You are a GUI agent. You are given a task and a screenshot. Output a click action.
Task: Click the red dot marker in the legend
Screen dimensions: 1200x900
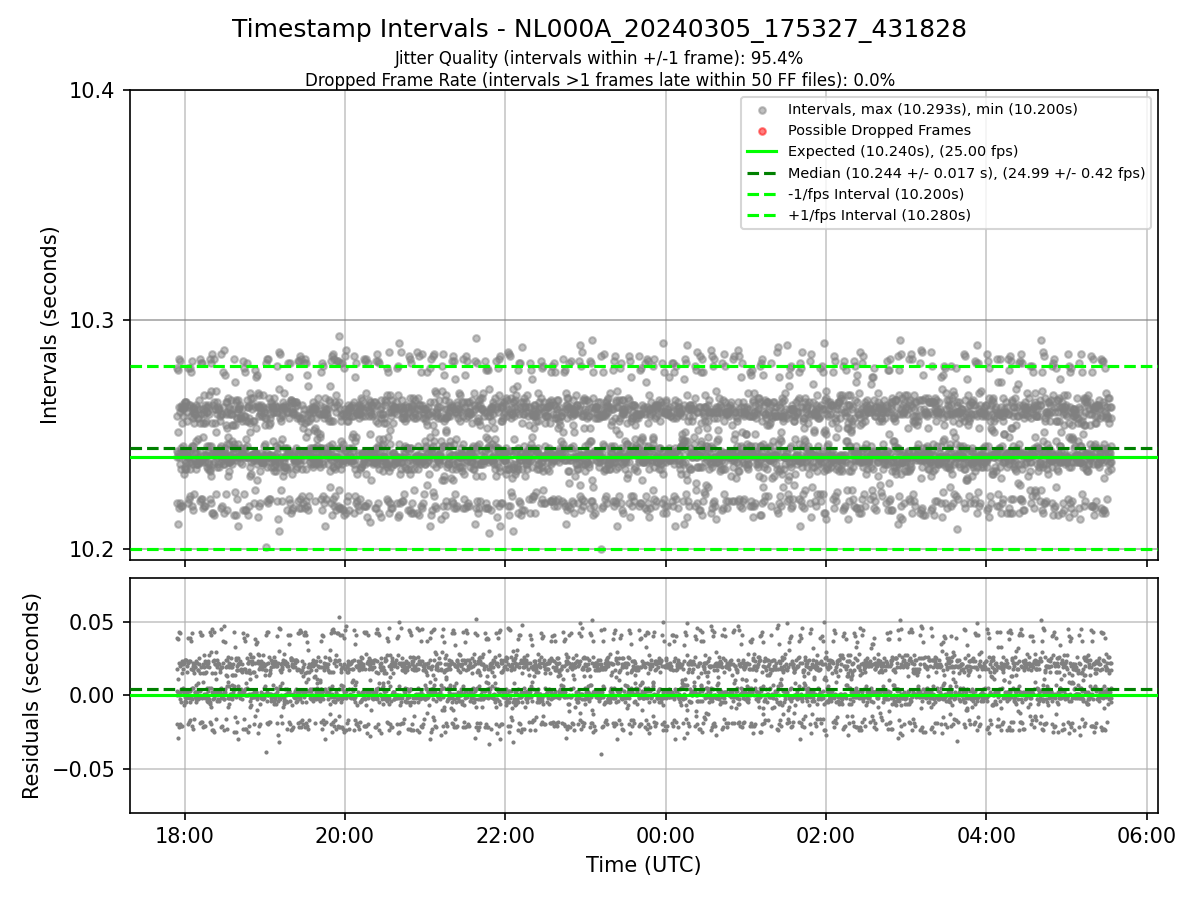point(762,130)
